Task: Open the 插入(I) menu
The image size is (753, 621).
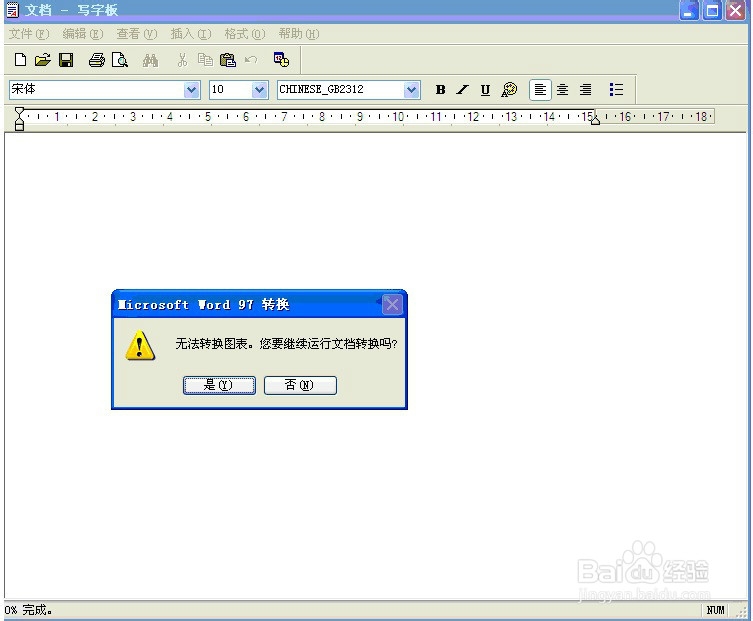Action: pos(191,34)
